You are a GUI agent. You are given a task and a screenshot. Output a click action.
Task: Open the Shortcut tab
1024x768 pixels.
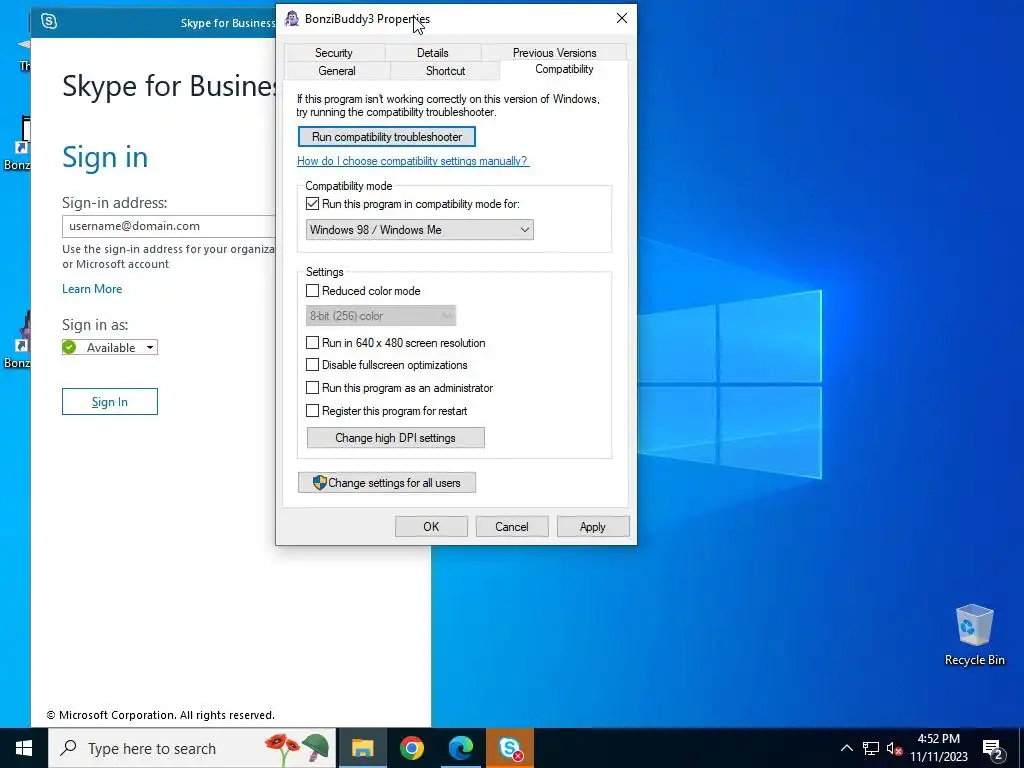[445, 71]
